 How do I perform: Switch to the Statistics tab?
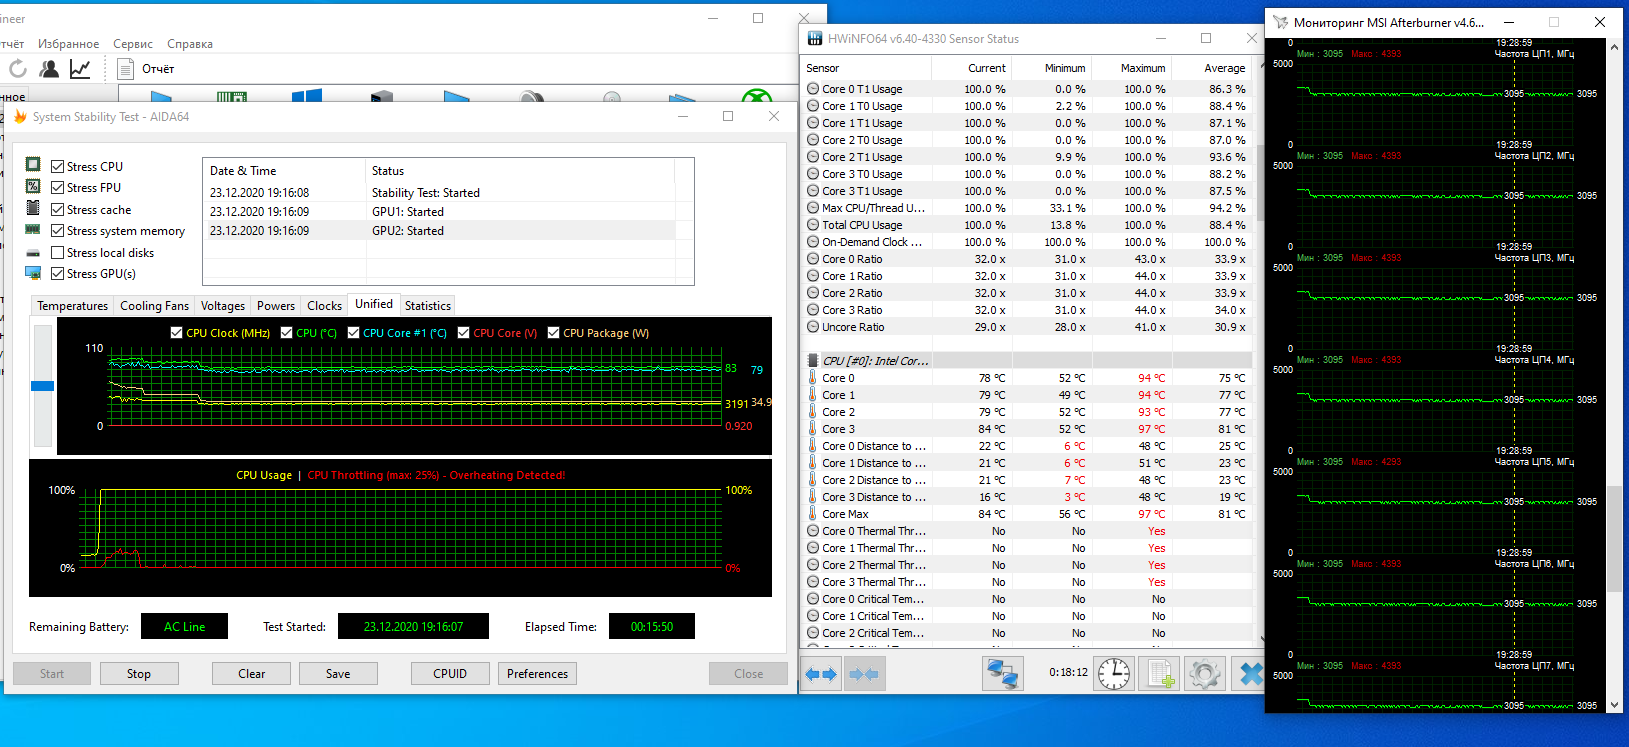click(x=428, y=306)
